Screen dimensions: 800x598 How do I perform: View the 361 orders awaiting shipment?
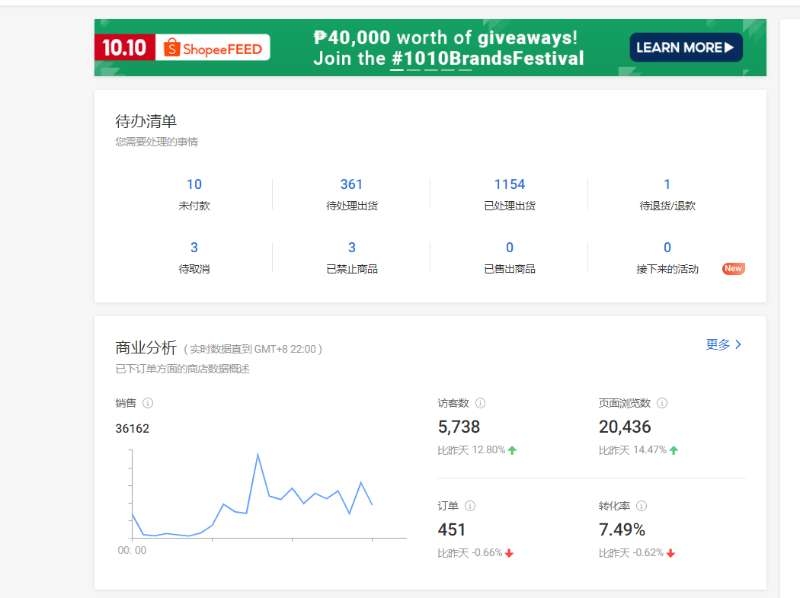tap(351, 184)
